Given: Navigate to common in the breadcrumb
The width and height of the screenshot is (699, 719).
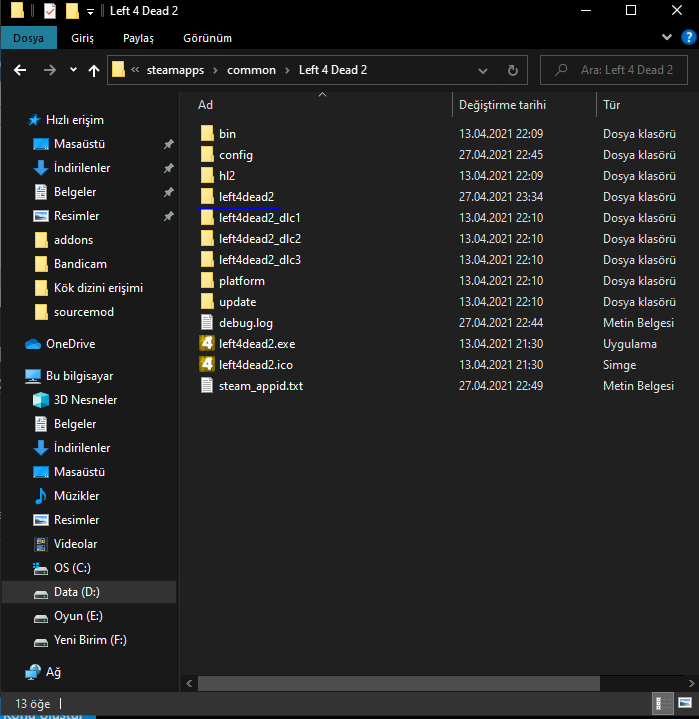Looking at the screenshot, I should coord(251,70).
